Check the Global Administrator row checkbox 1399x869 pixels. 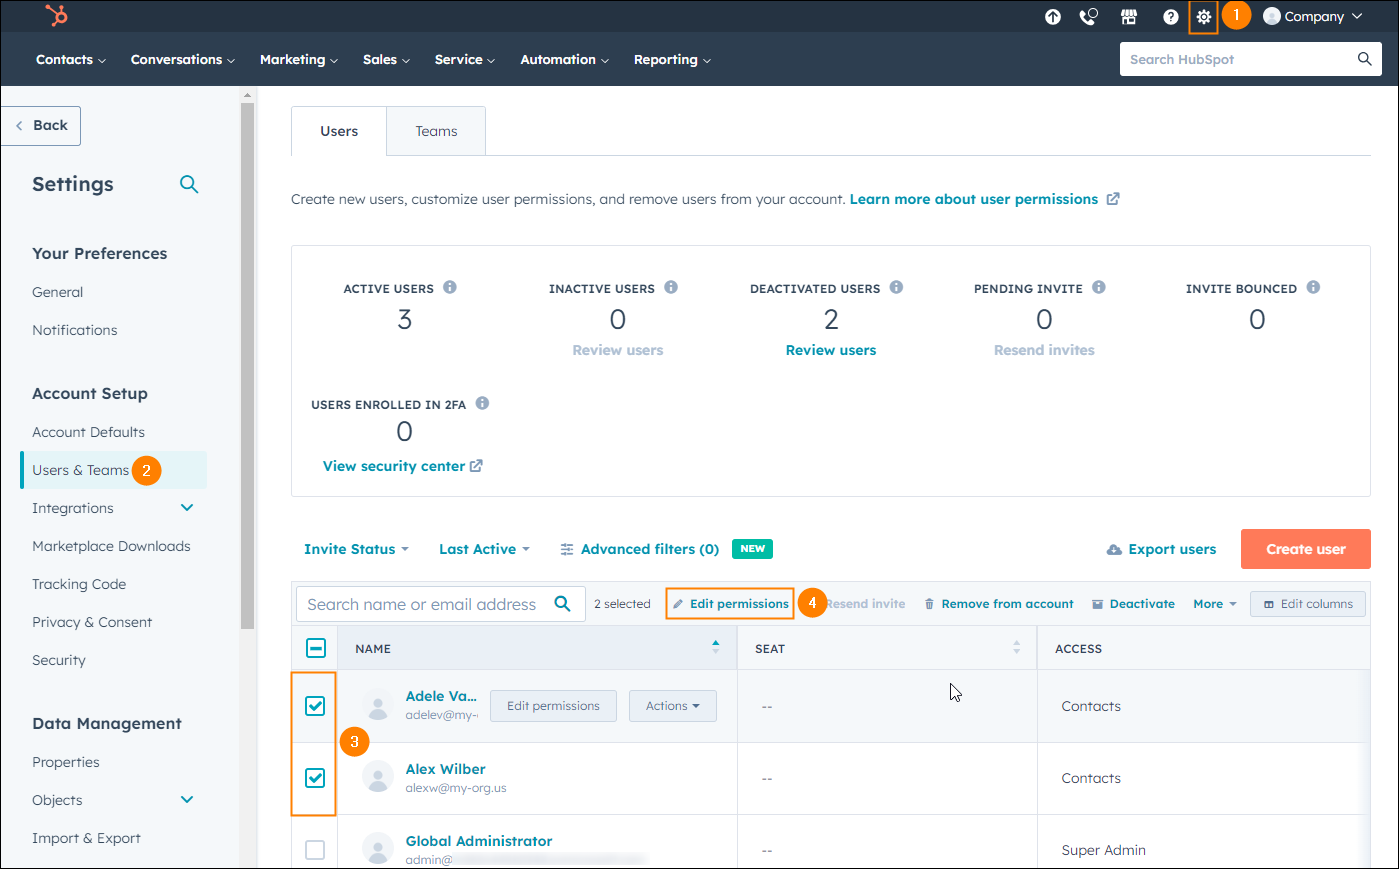tap(315, 850)
